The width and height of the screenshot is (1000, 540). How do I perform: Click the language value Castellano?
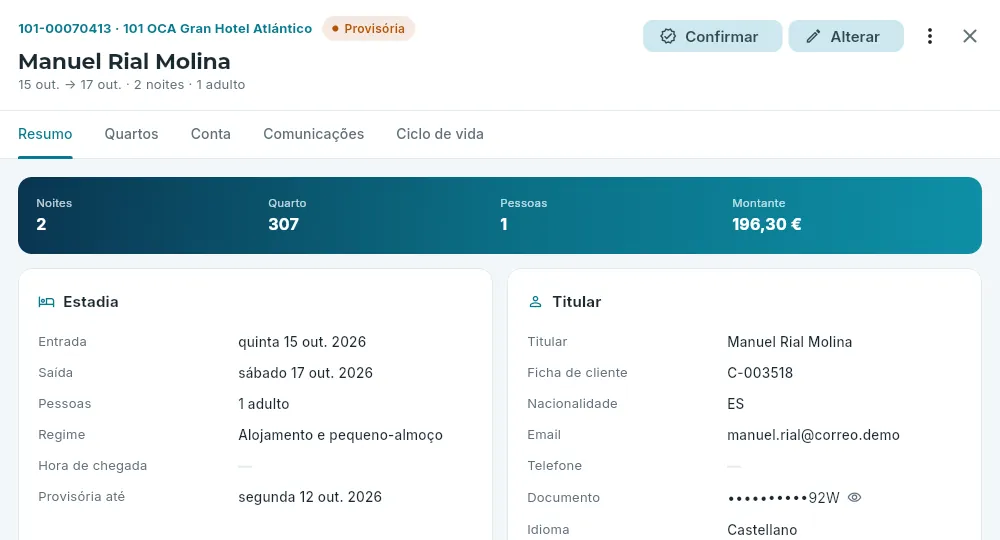(762, 530)
